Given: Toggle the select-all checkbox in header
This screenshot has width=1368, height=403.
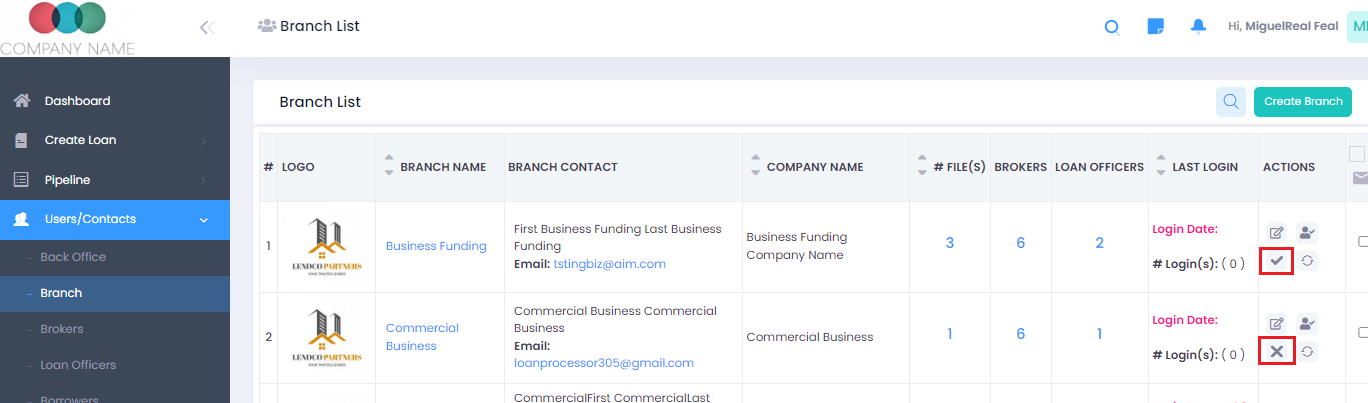Looking at the screenshot, I should pyautogui.click(x=1357, y=154).
